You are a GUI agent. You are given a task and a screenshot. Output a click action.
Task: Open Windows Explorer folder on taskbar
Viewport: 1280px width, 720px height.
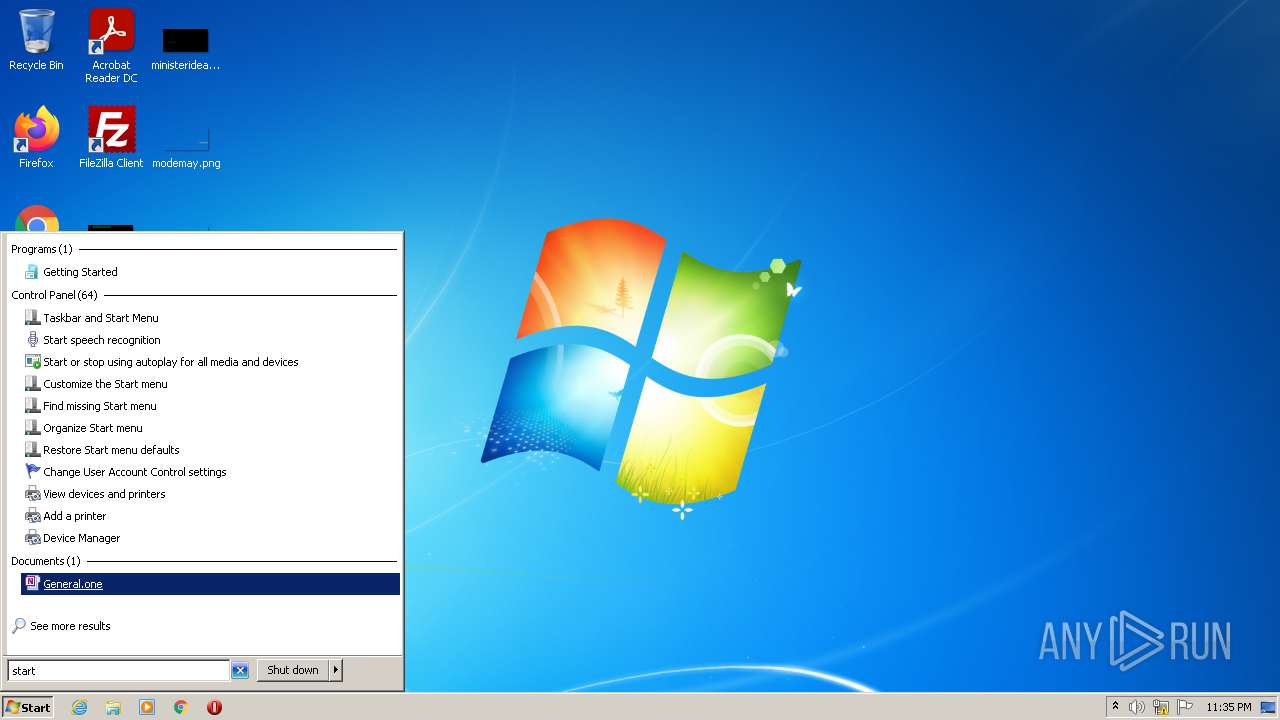click(113, 707)
